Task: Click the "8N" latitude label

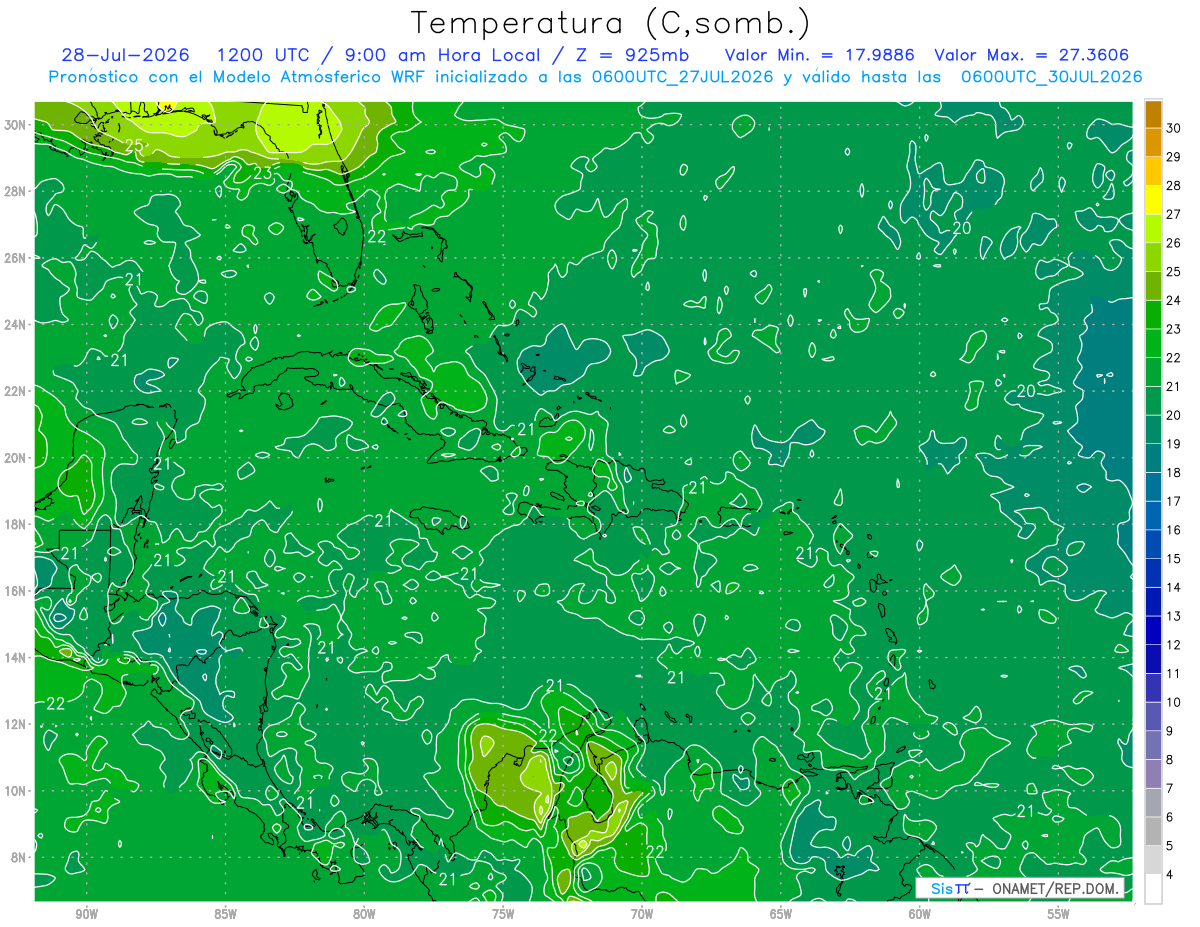Action: [20, 857]
